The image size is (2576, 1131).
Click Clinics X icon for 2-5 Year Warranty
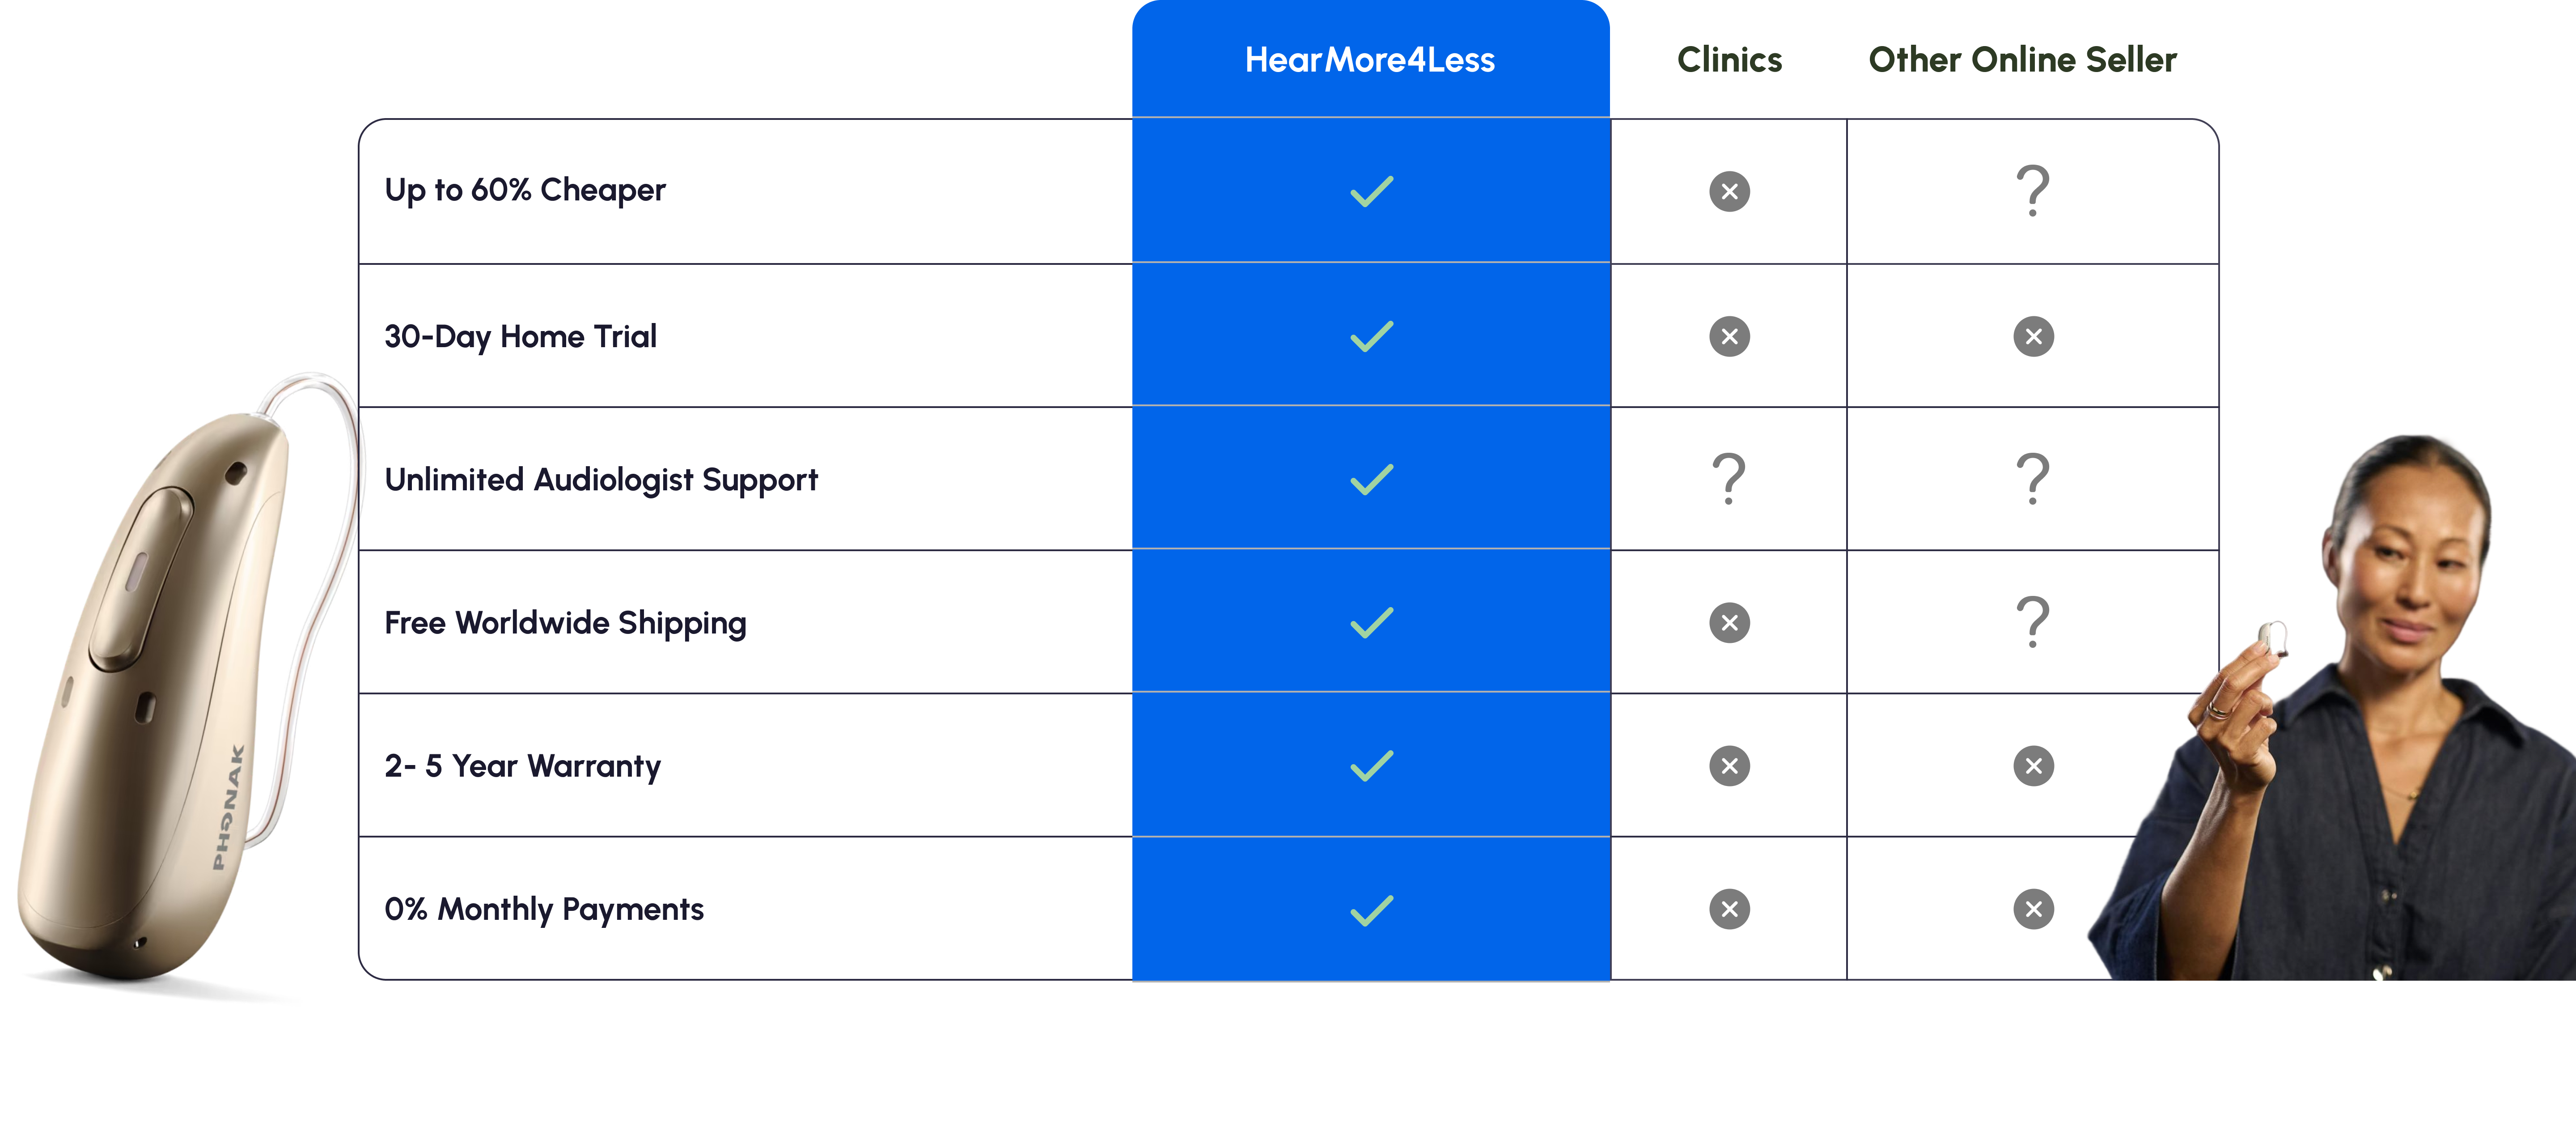pyautogui.click(x=1729, y=766)
